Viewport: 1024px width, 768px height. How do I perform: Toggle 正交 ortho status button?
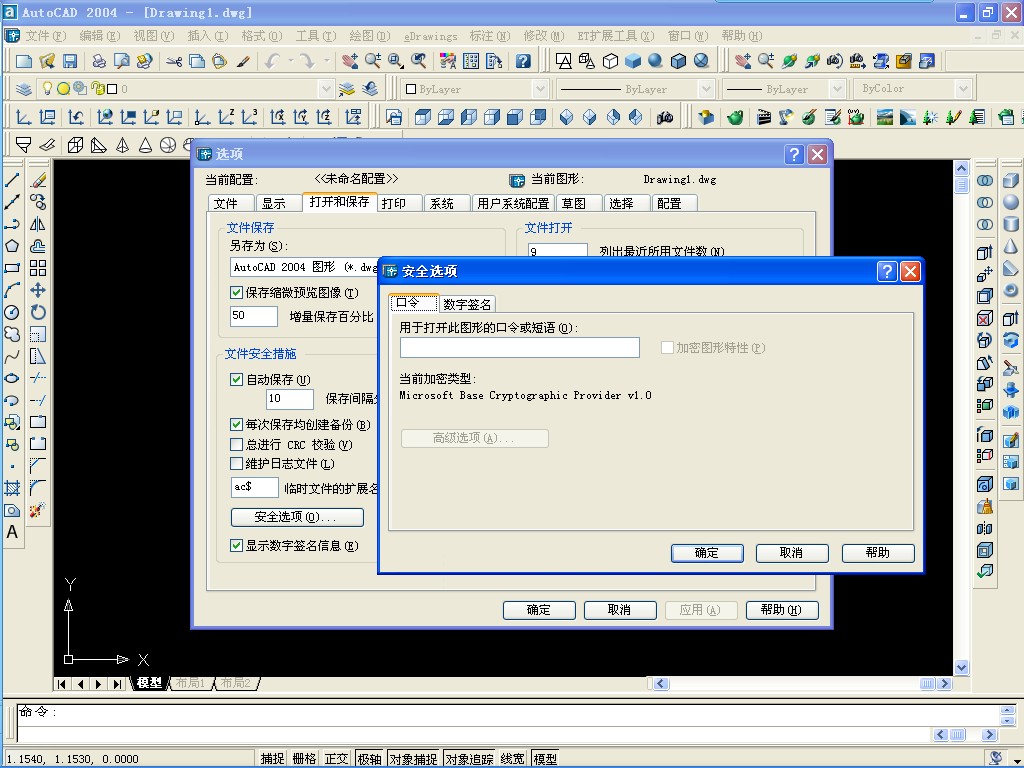(x=336, y=758)
